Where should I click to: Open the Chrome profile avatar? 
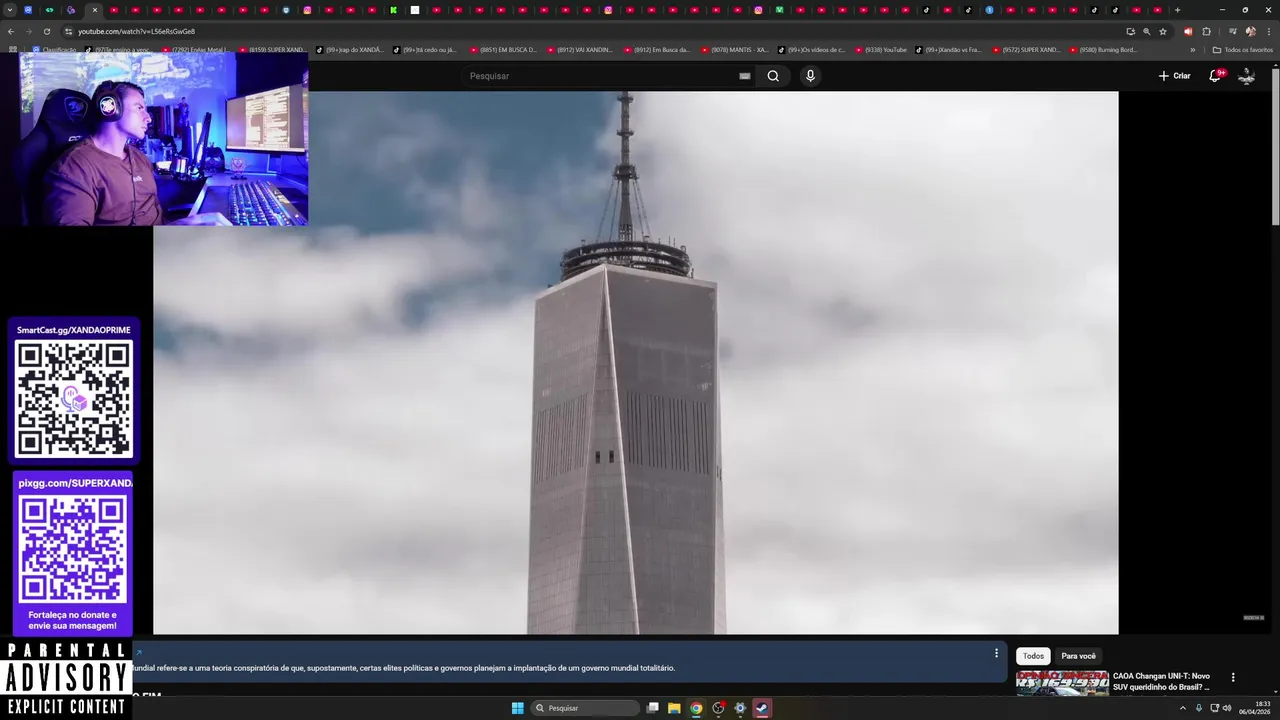[1250, 31]
